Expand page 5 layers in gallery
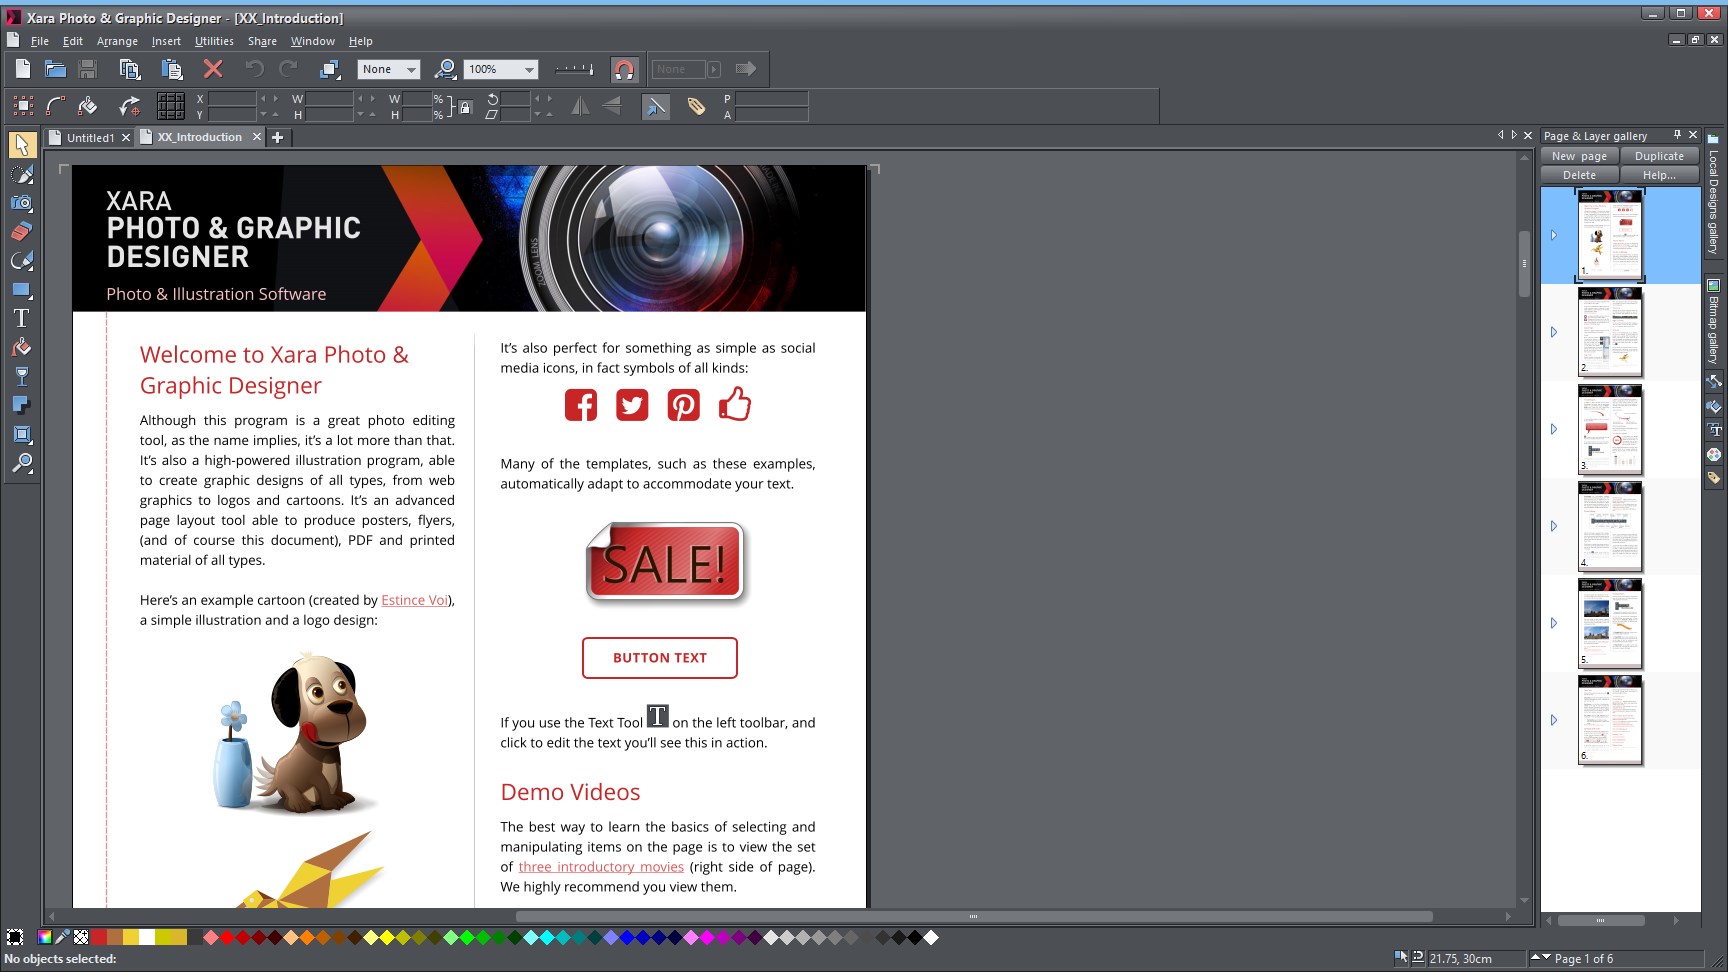The height and width of the screenshot is (972, 1728). [x=1553, y=623]
